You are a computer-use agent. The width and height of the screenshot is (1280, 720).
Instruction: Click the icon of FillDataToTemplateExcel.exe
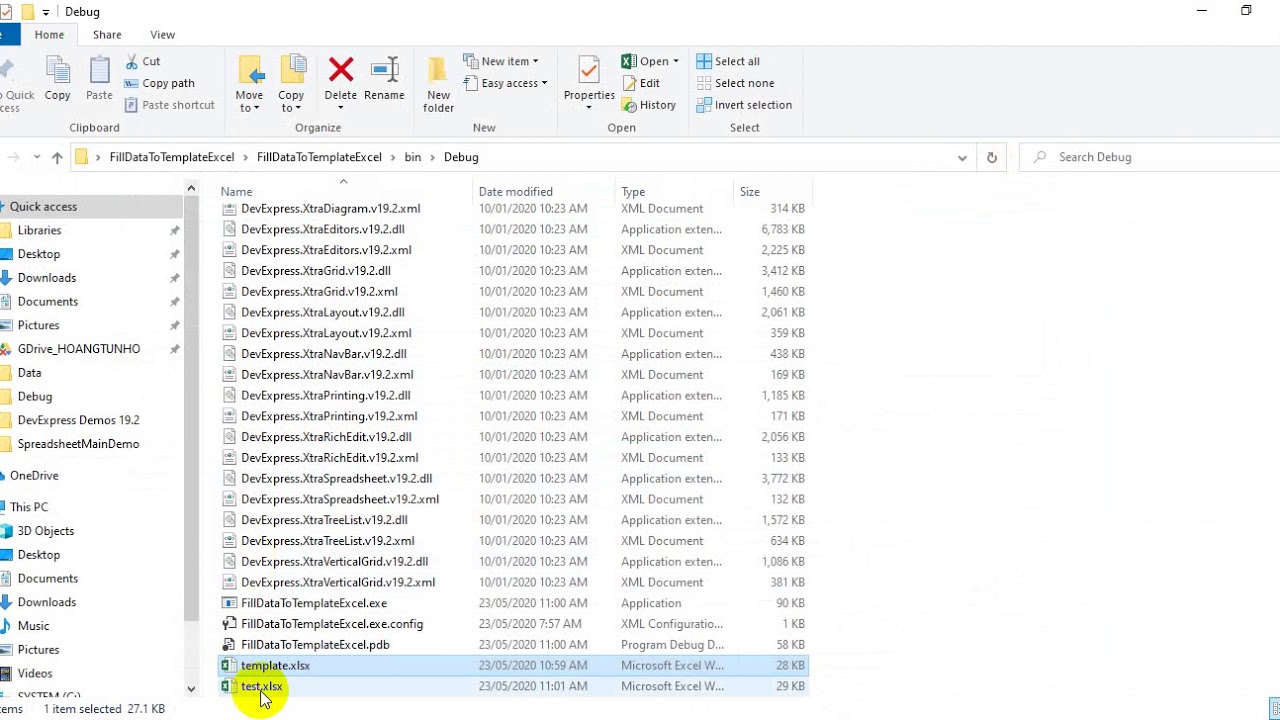pyautogui.click(x=229, y=603)
